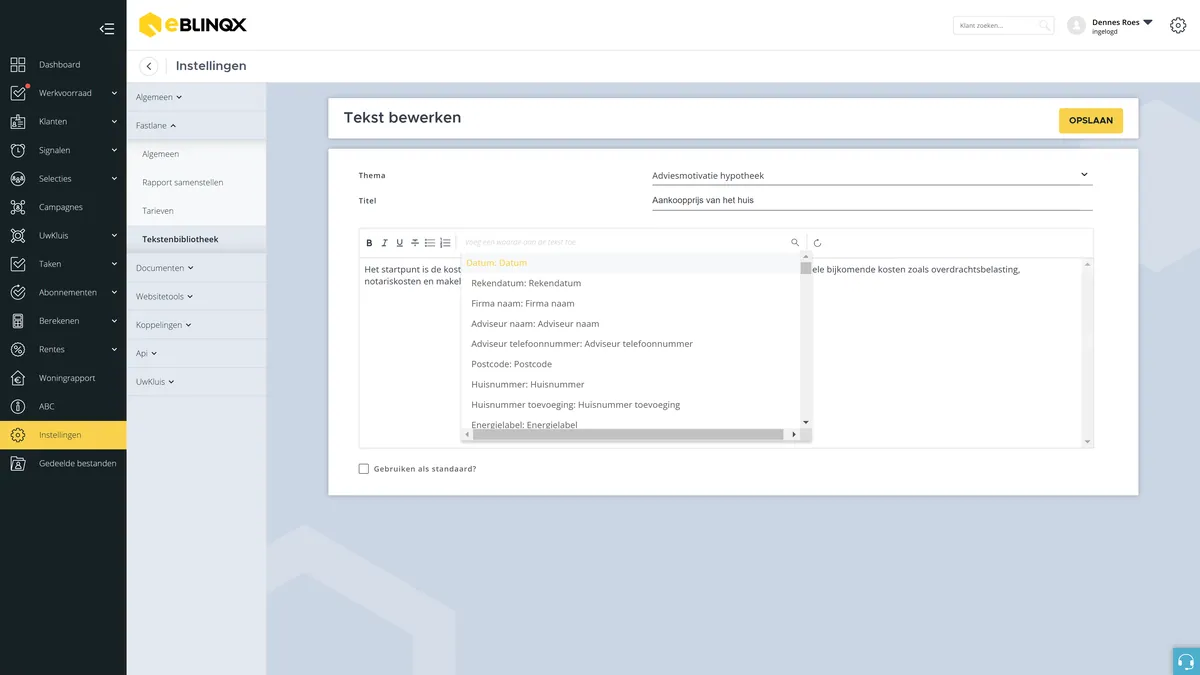The height and width of the screenshot is (675, 1200).
Task: Apply bold formatting in text editor
Action: [x=369, y=243]
